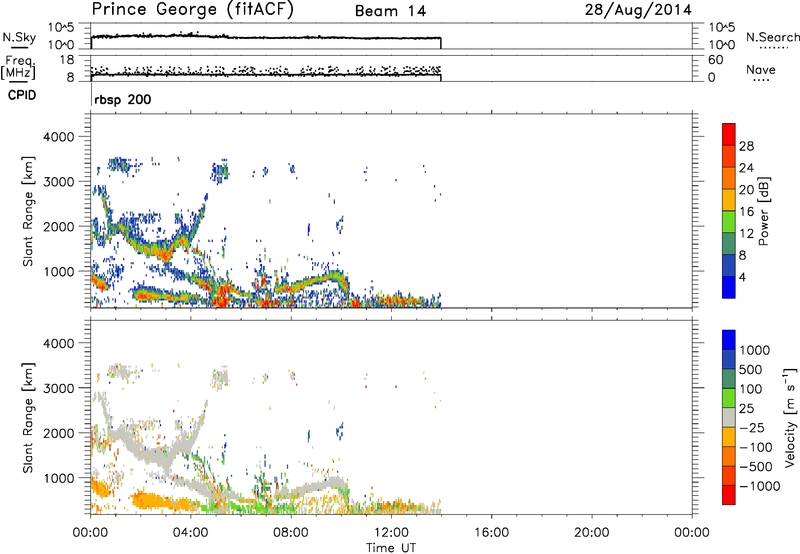
Task: Select the "-1000" Velocity colorbar label
Action: [760, 486]
